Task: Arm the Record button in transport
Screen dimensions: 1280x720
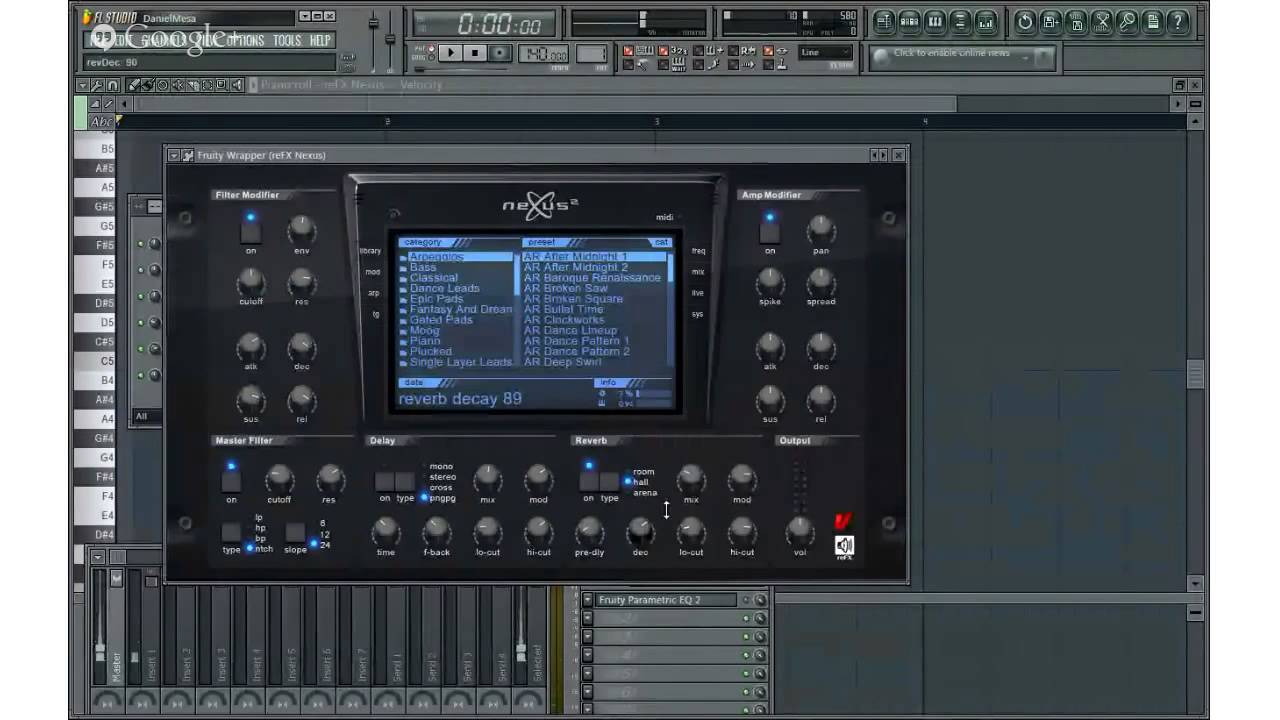Action: [x=500, y=54]
